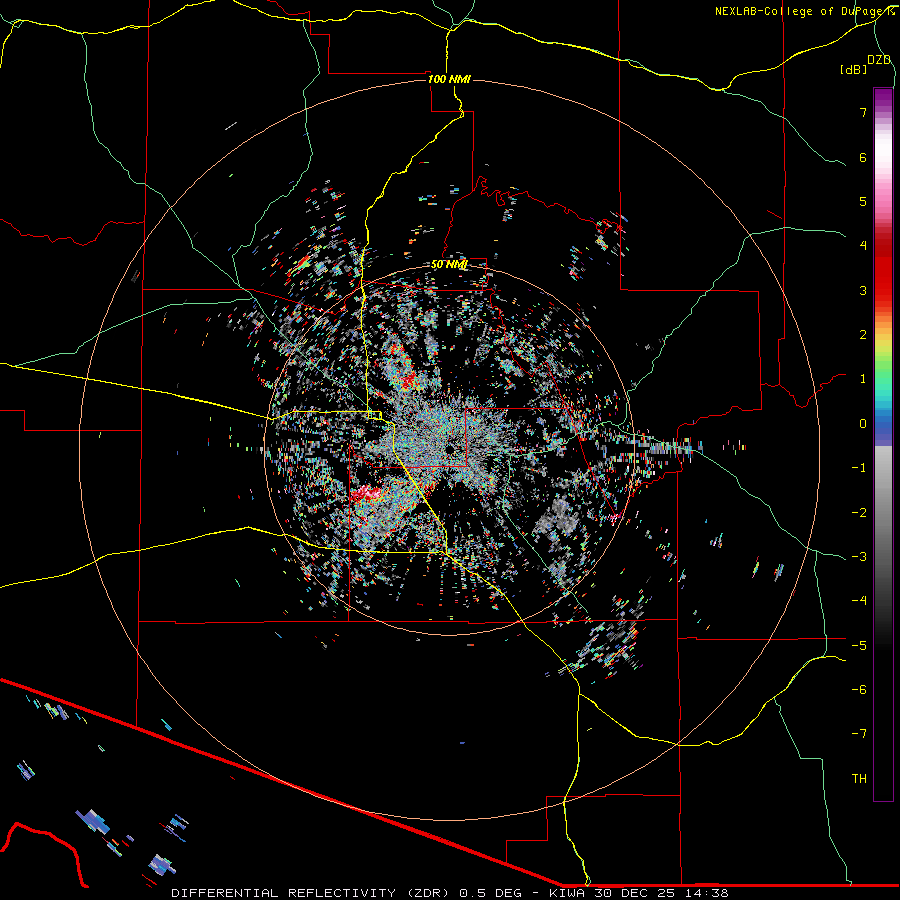Click the "50 NMI" range ring label
Image resolution: width=900 pixels, height=900 pixels.
coord(449,264)
